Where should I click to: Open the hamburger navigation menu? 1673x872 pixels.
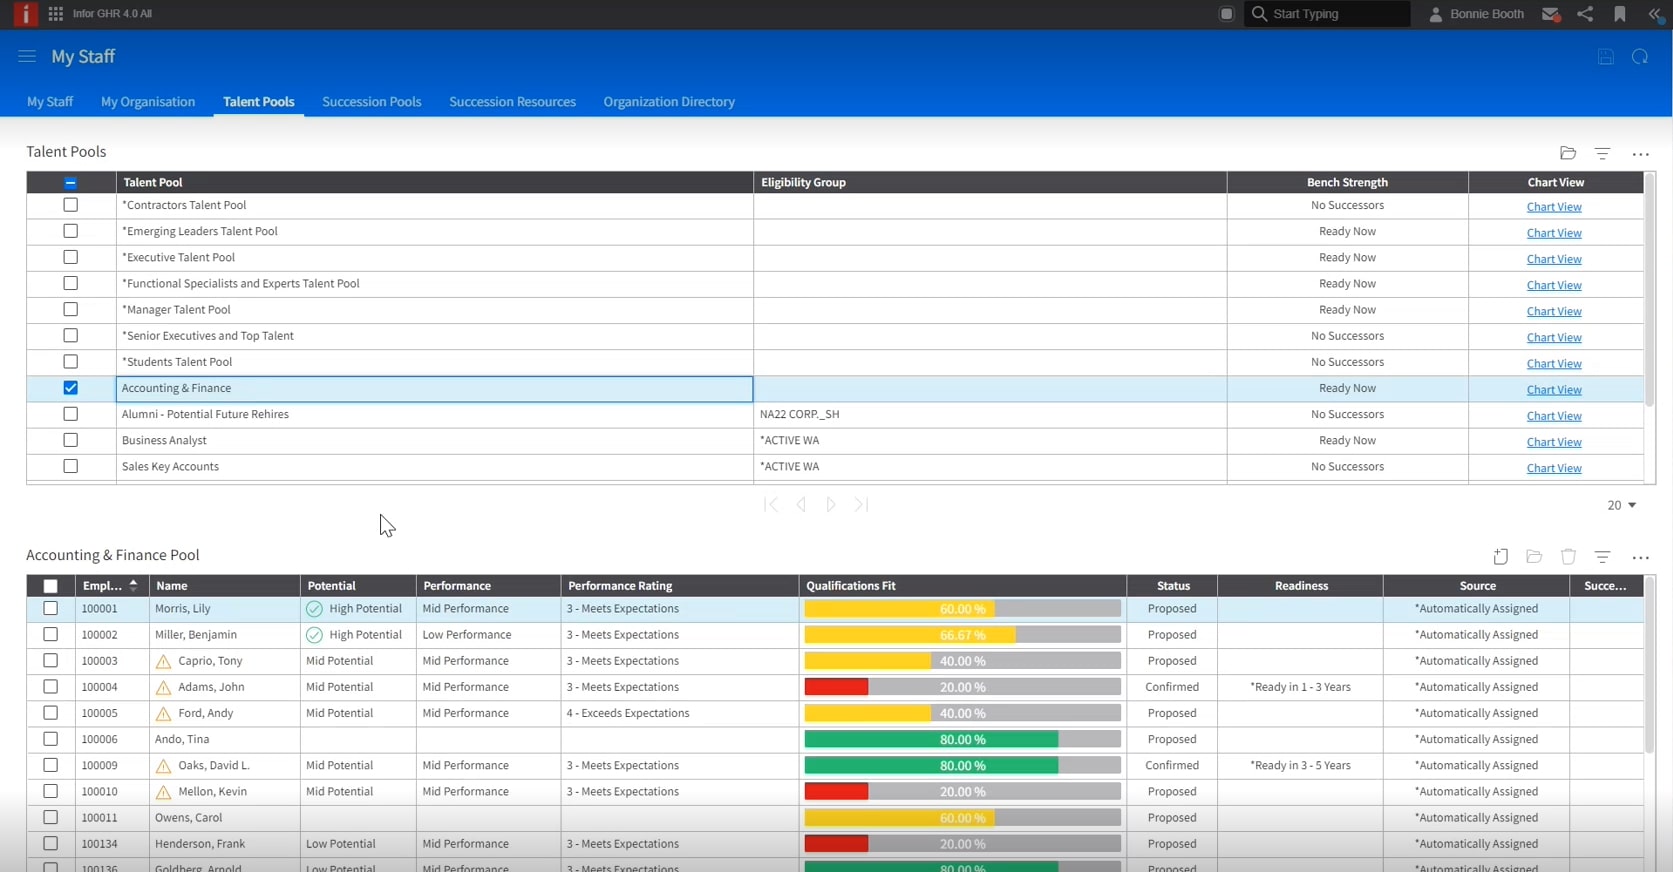(27, 57)
